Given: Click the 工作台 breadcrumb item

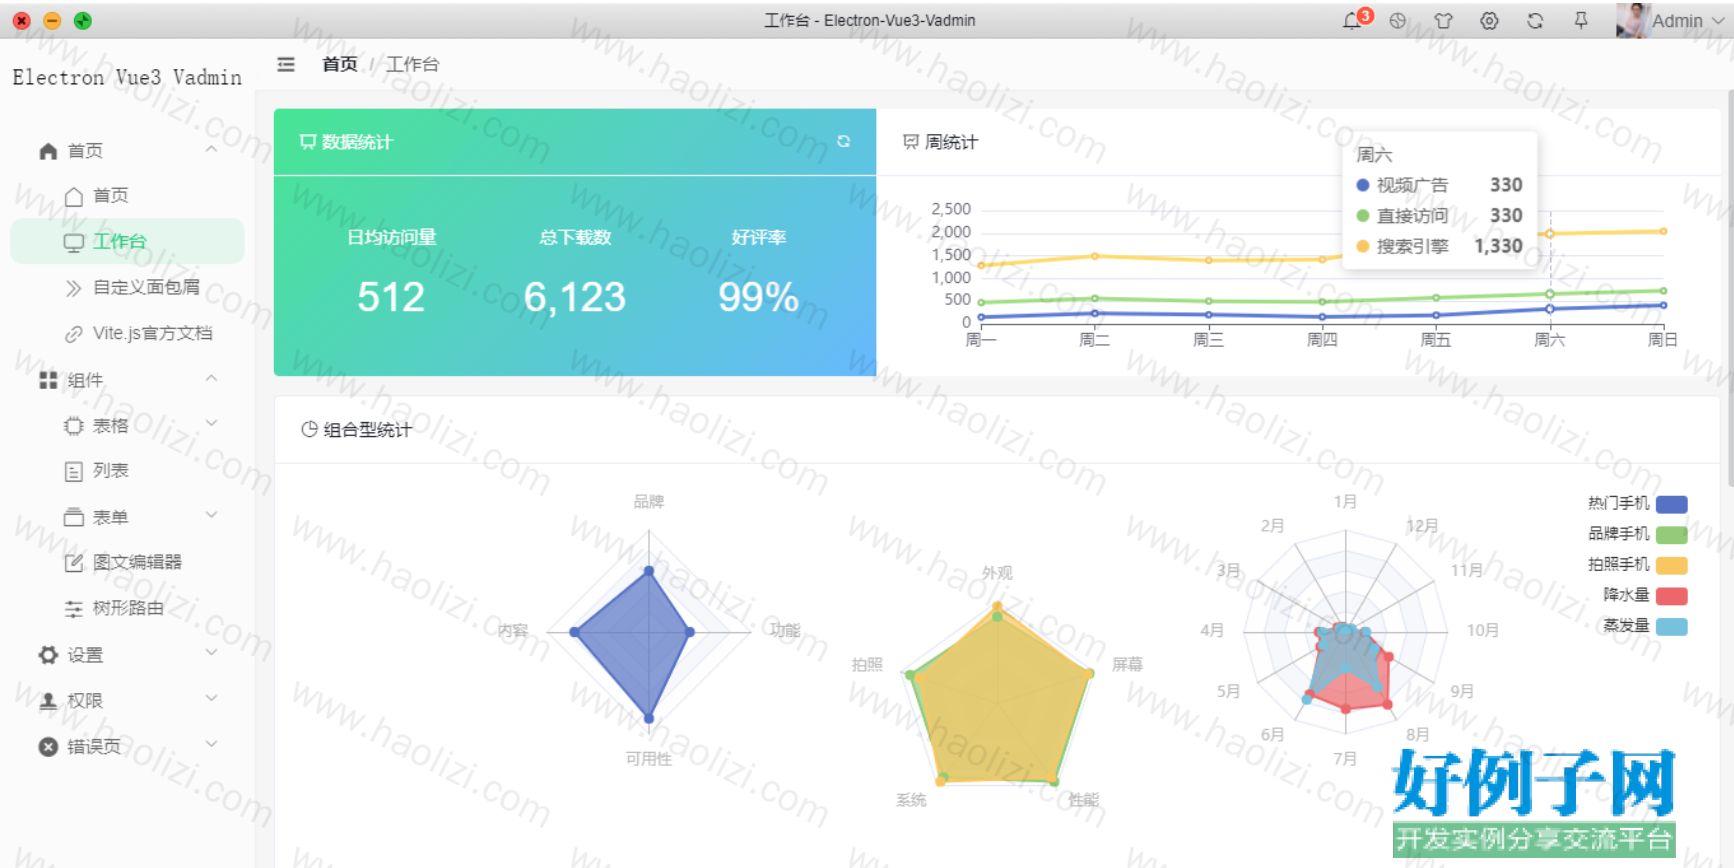Looking at the screenshot, I should point(412,64).
